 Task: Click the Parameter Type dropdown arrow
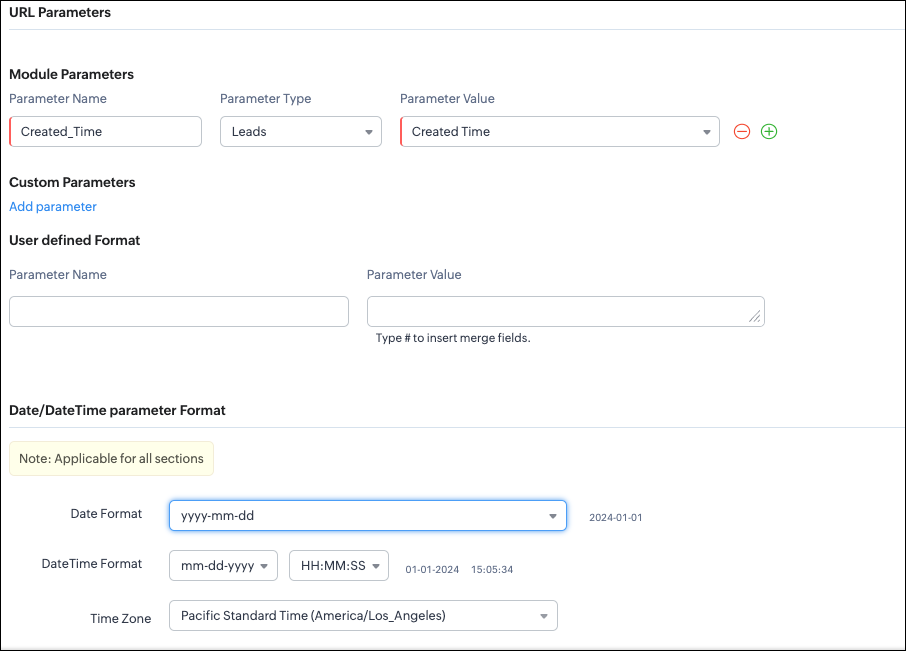coord(369,132)
